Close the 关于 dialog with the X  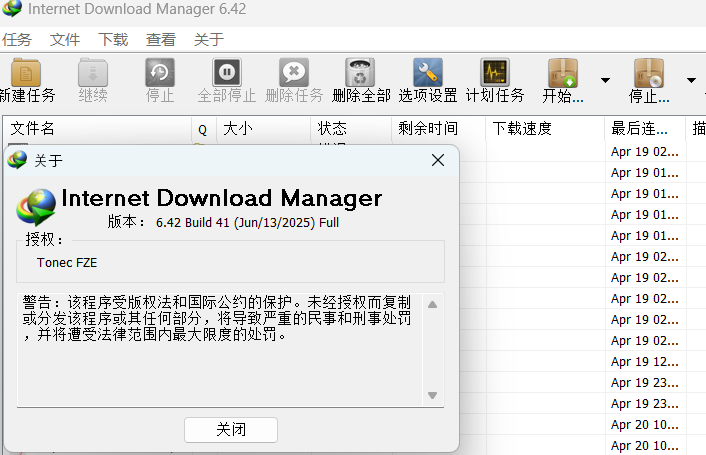point(438,160)
